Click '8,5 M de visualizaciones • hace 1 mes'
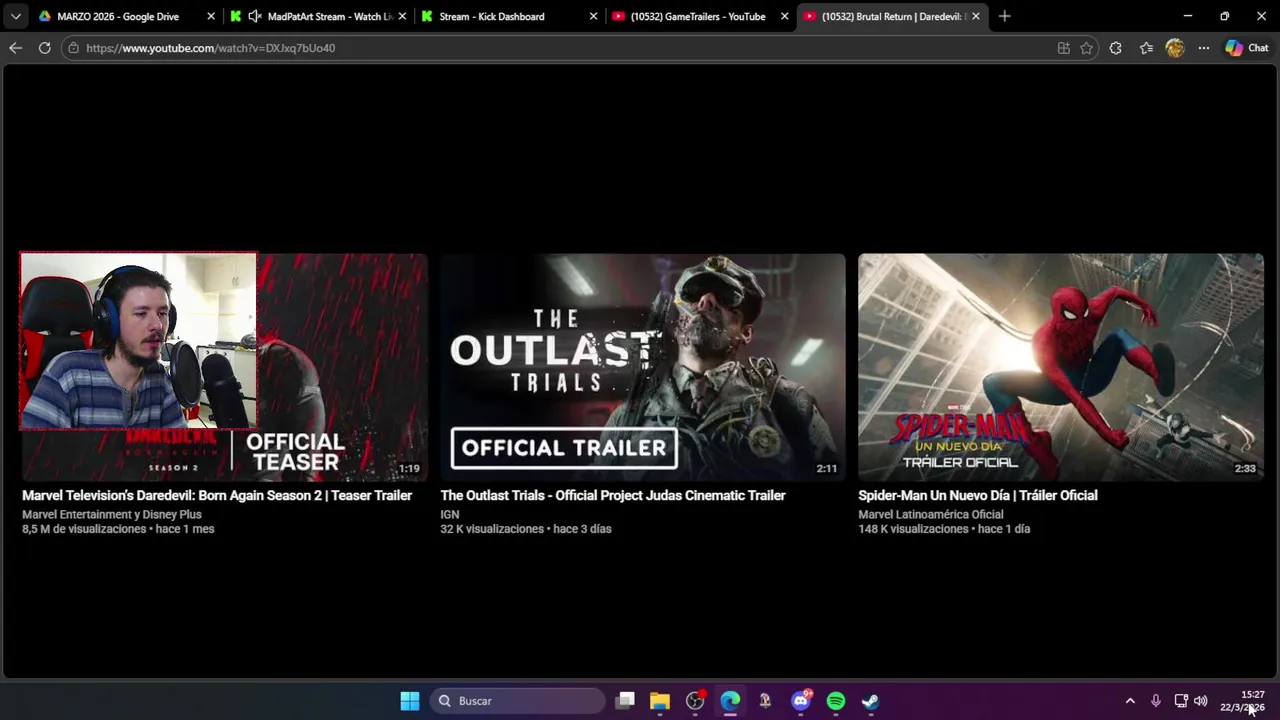 tap(118, 529)
